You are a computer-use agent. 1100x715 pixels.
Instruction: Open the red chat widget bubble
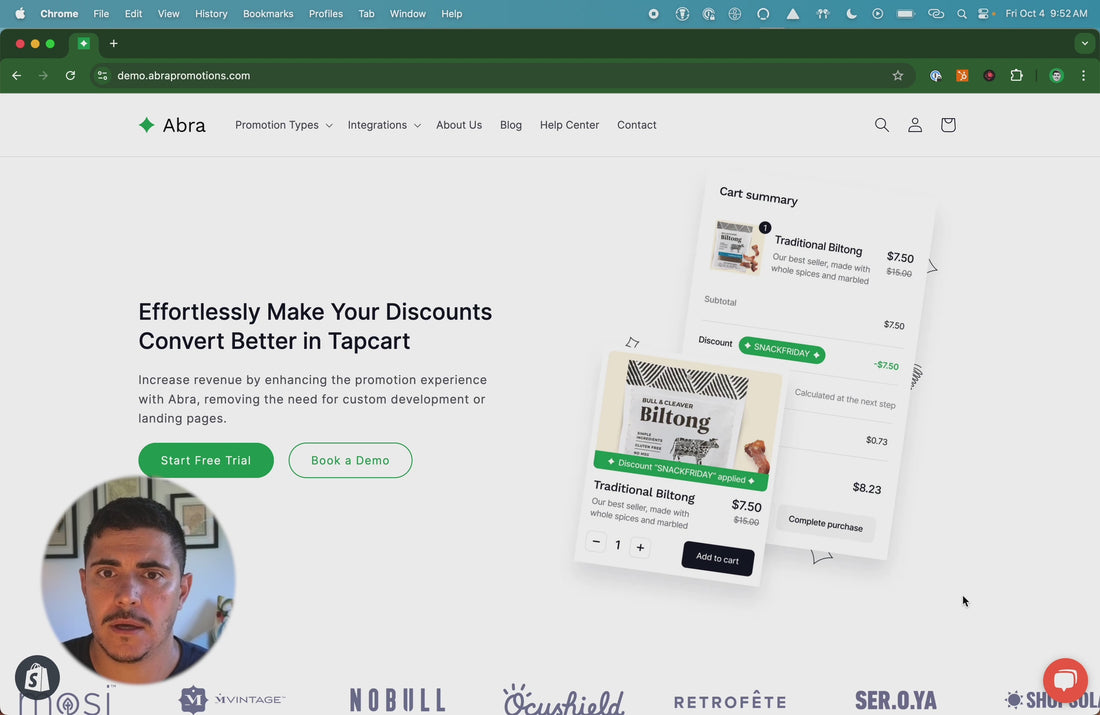(1064, 681)
